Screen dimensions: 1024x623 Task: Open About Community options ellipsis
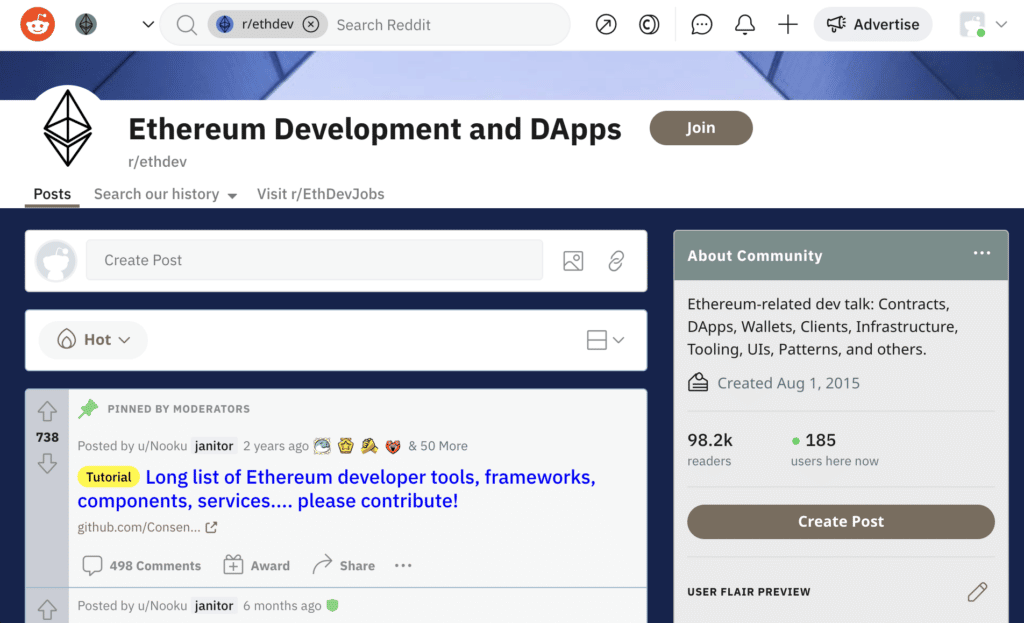(982, 253)
